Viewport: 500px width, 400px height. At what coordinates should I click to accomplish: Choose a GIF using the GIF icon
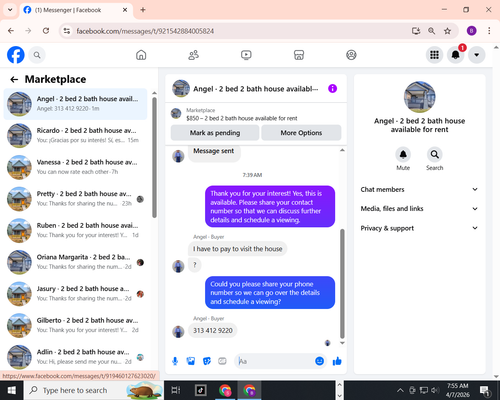222,361
